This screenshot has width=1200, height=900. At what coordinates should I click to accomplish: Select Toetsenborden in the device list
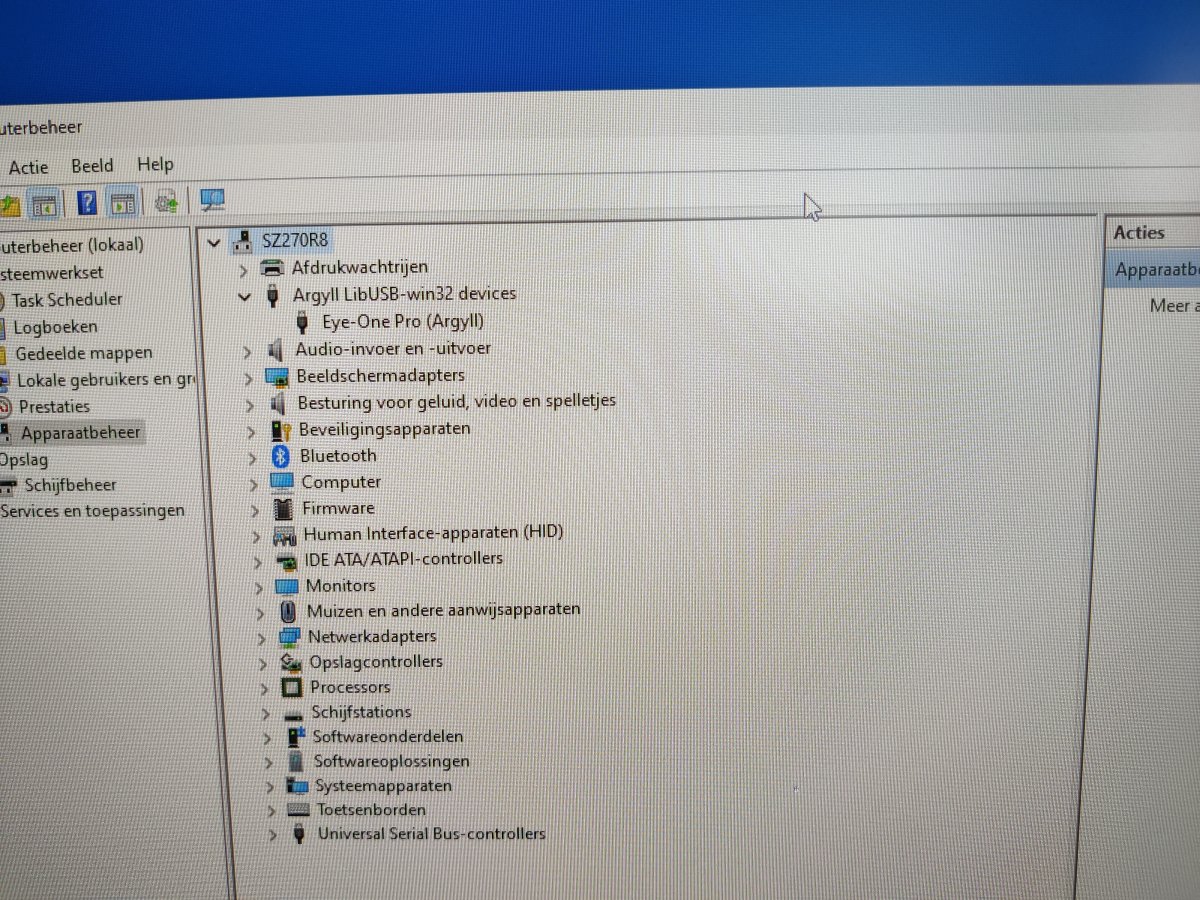coord(371,809)
